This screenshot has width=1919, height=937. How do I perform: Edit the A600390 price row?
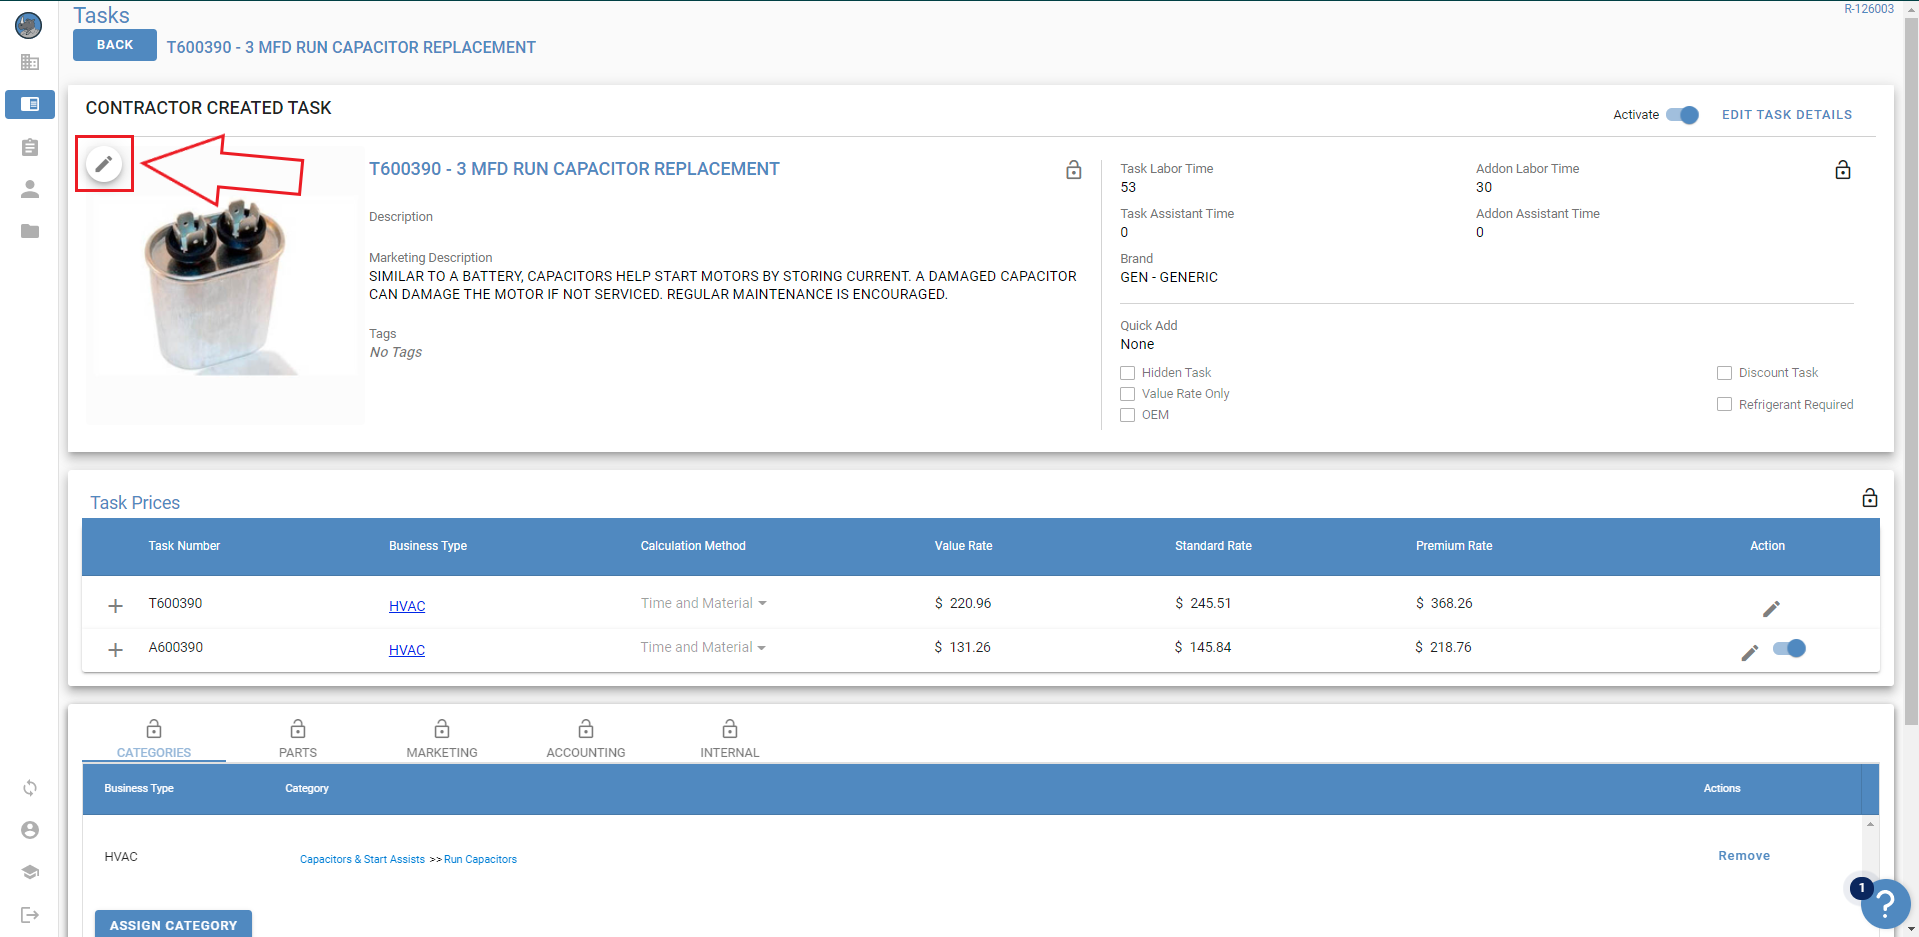[1749, 653]
